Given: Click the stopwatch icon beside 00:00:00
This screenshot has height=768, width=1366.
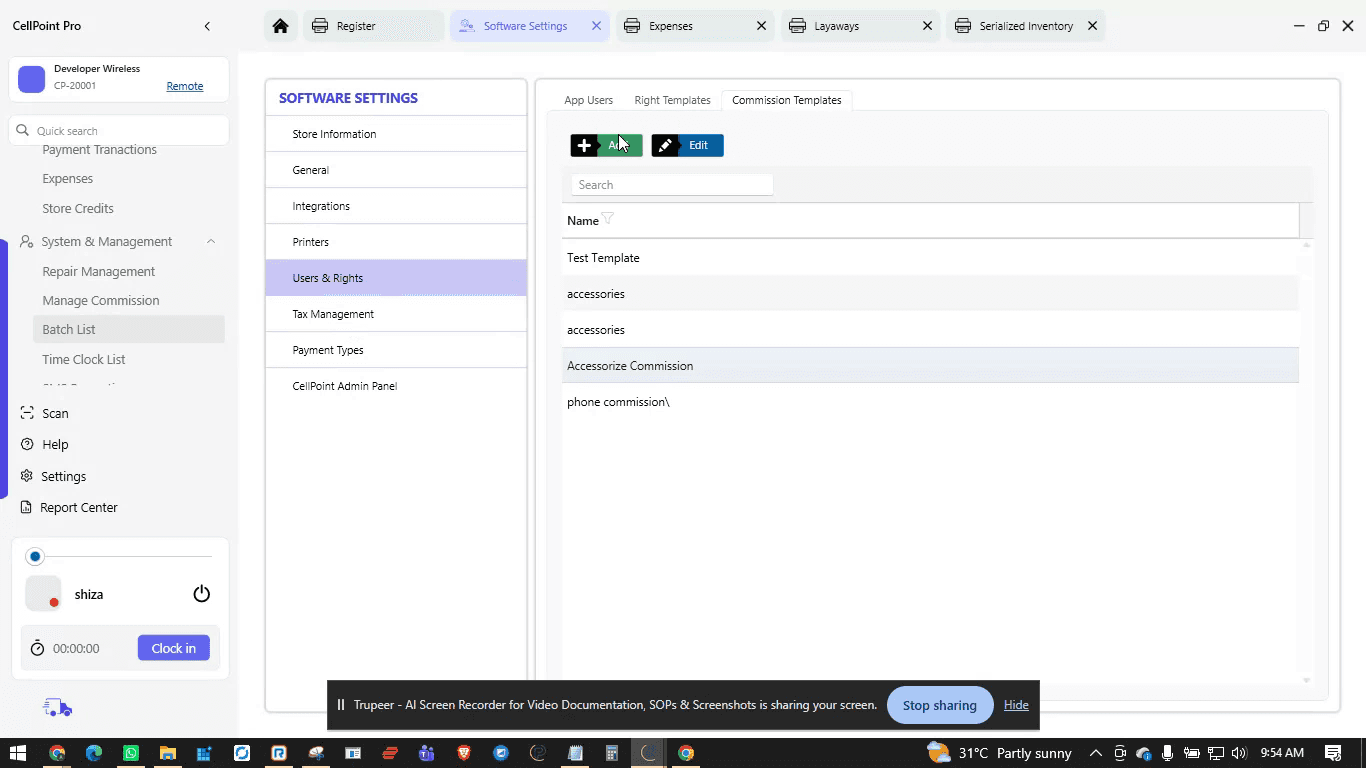Looking at the screenshot, I should click(x=38, y=648).
